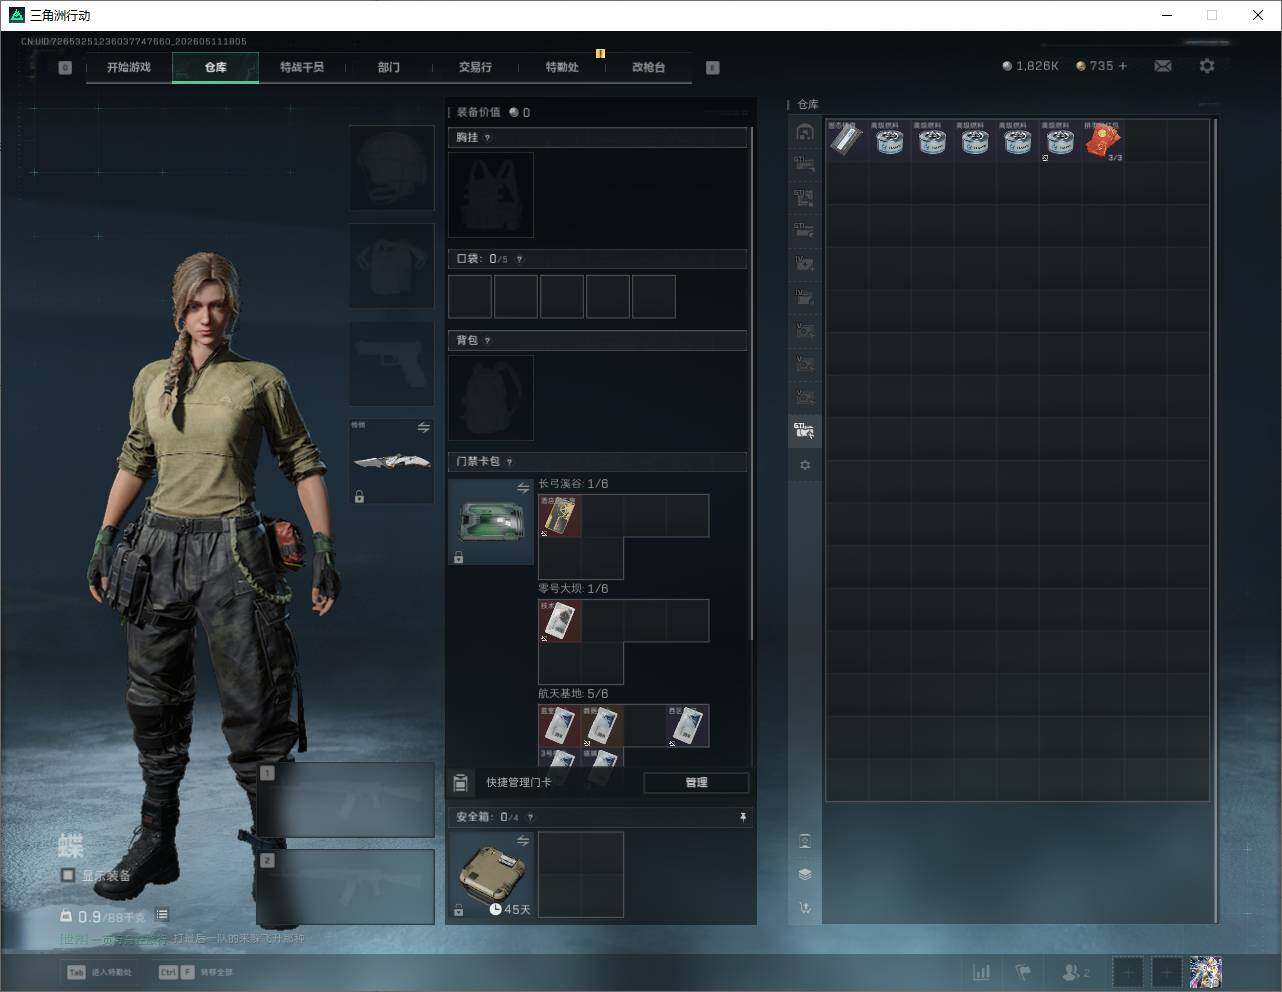Click the equipment panel scrollbar

tap(751, 385)
